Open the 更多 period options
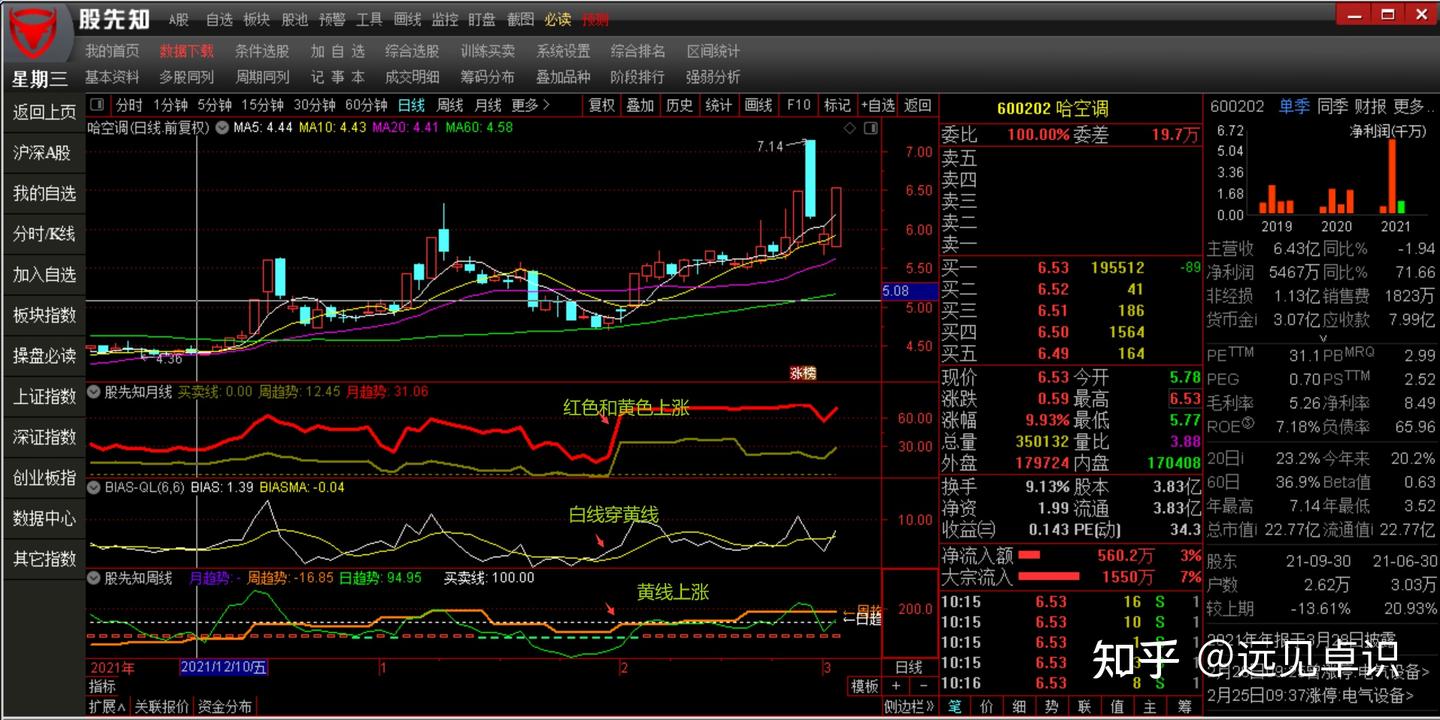1440x720 pixels. (532, 105)
